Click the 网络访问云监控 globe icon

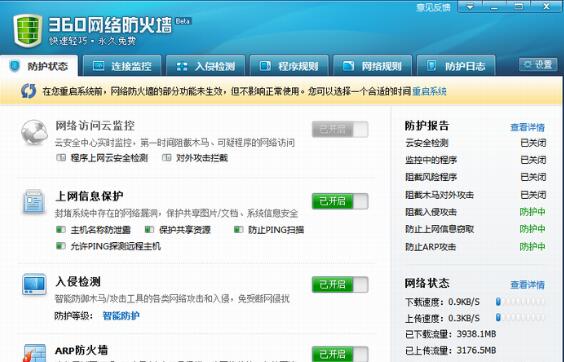(x=34, y=132)
